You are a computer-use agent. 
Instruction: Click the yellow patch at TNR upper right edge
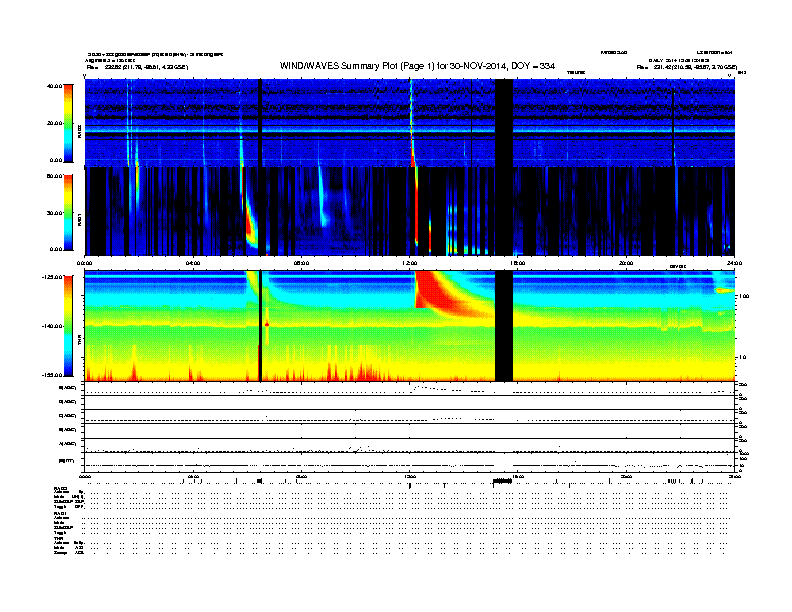click(x=724, y=290)
